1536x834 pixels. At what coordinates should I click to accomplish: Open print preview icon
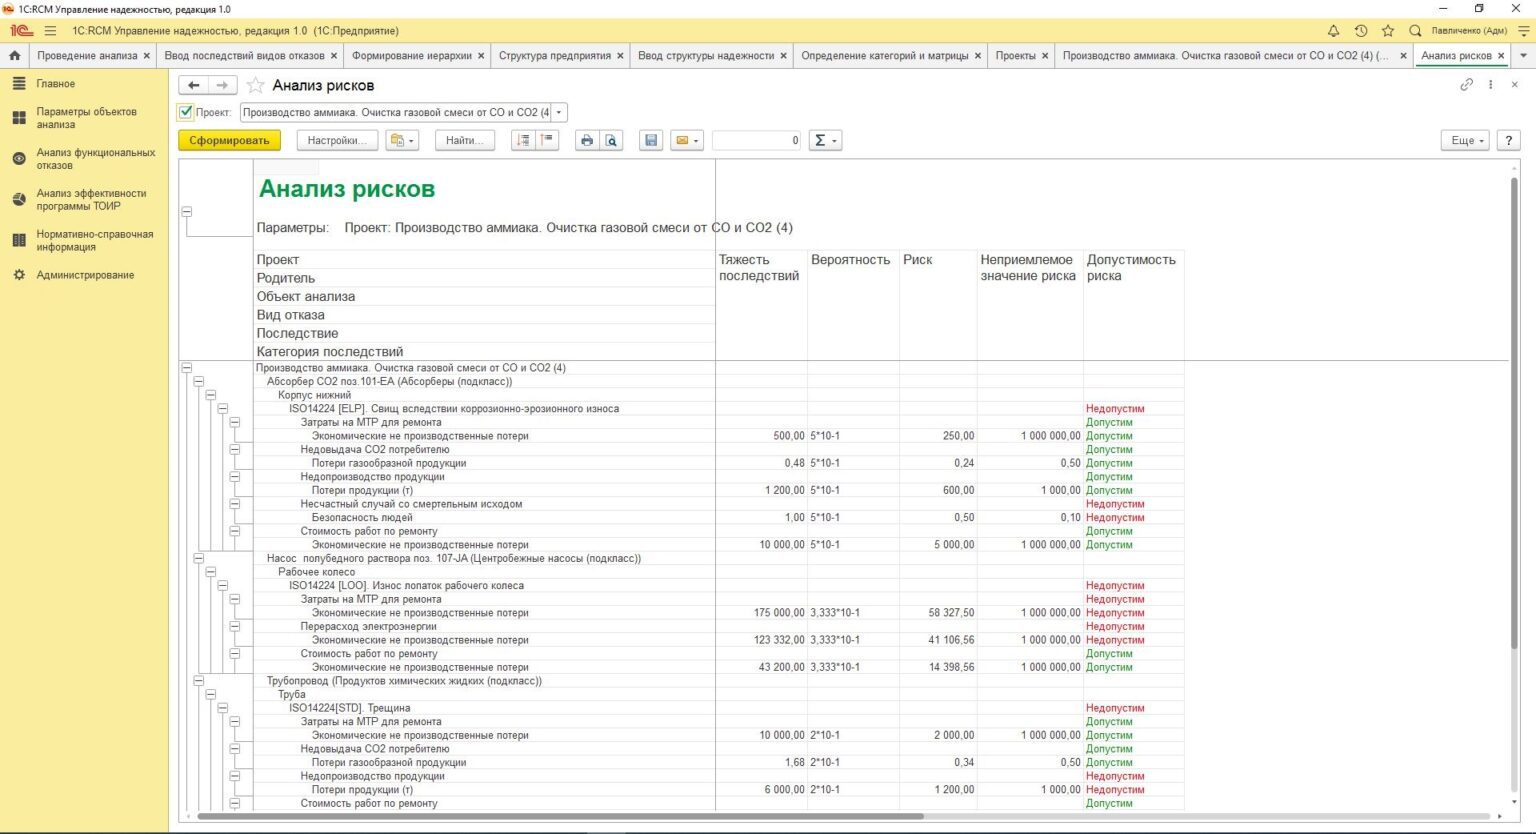611,141
